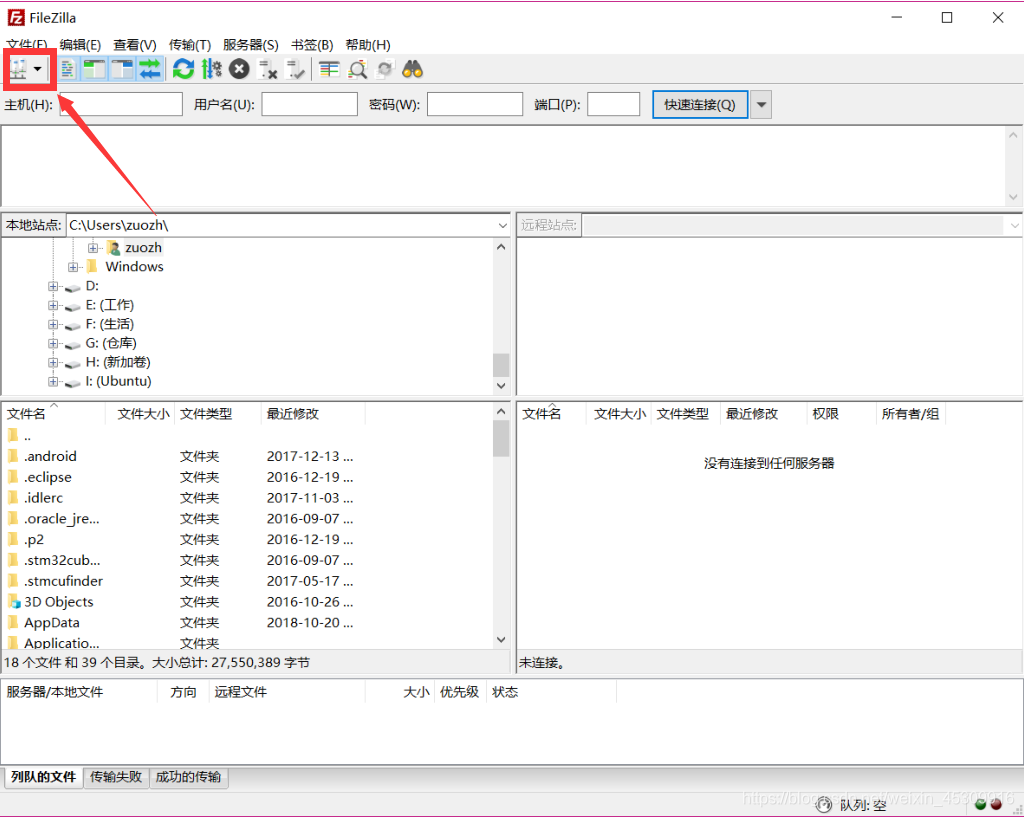Viewport: 1024px width, 817px height.
Task: Open 传输(T) menu
Action: (190, 44)
